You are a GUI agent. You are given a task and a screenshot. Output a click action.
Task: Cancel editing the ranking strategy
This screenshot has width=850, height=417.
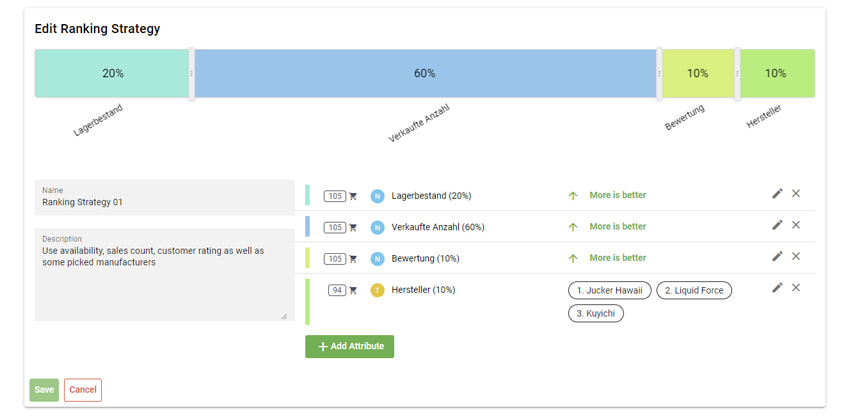point(83,390)
